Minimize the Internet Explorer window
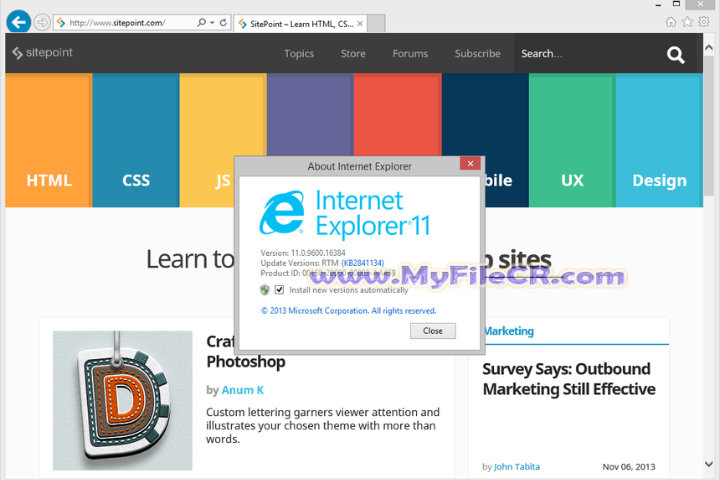 (658, 5)
